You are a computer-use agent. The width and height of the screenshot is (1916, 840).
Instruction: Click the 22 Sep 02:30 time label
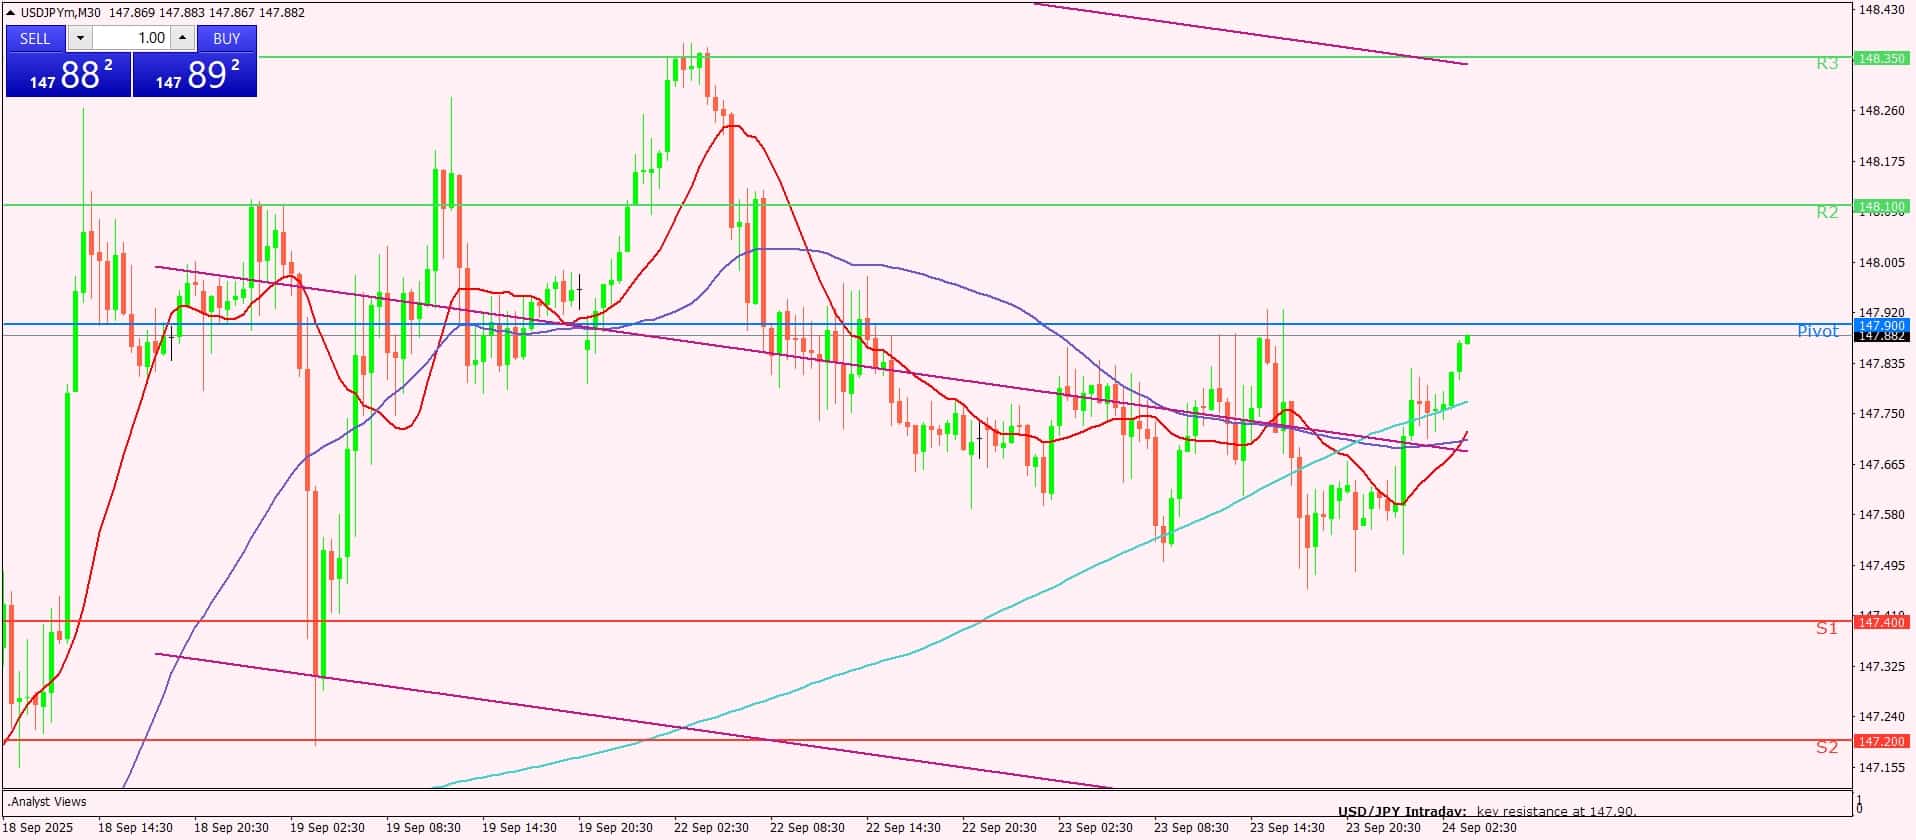[711, 828]
